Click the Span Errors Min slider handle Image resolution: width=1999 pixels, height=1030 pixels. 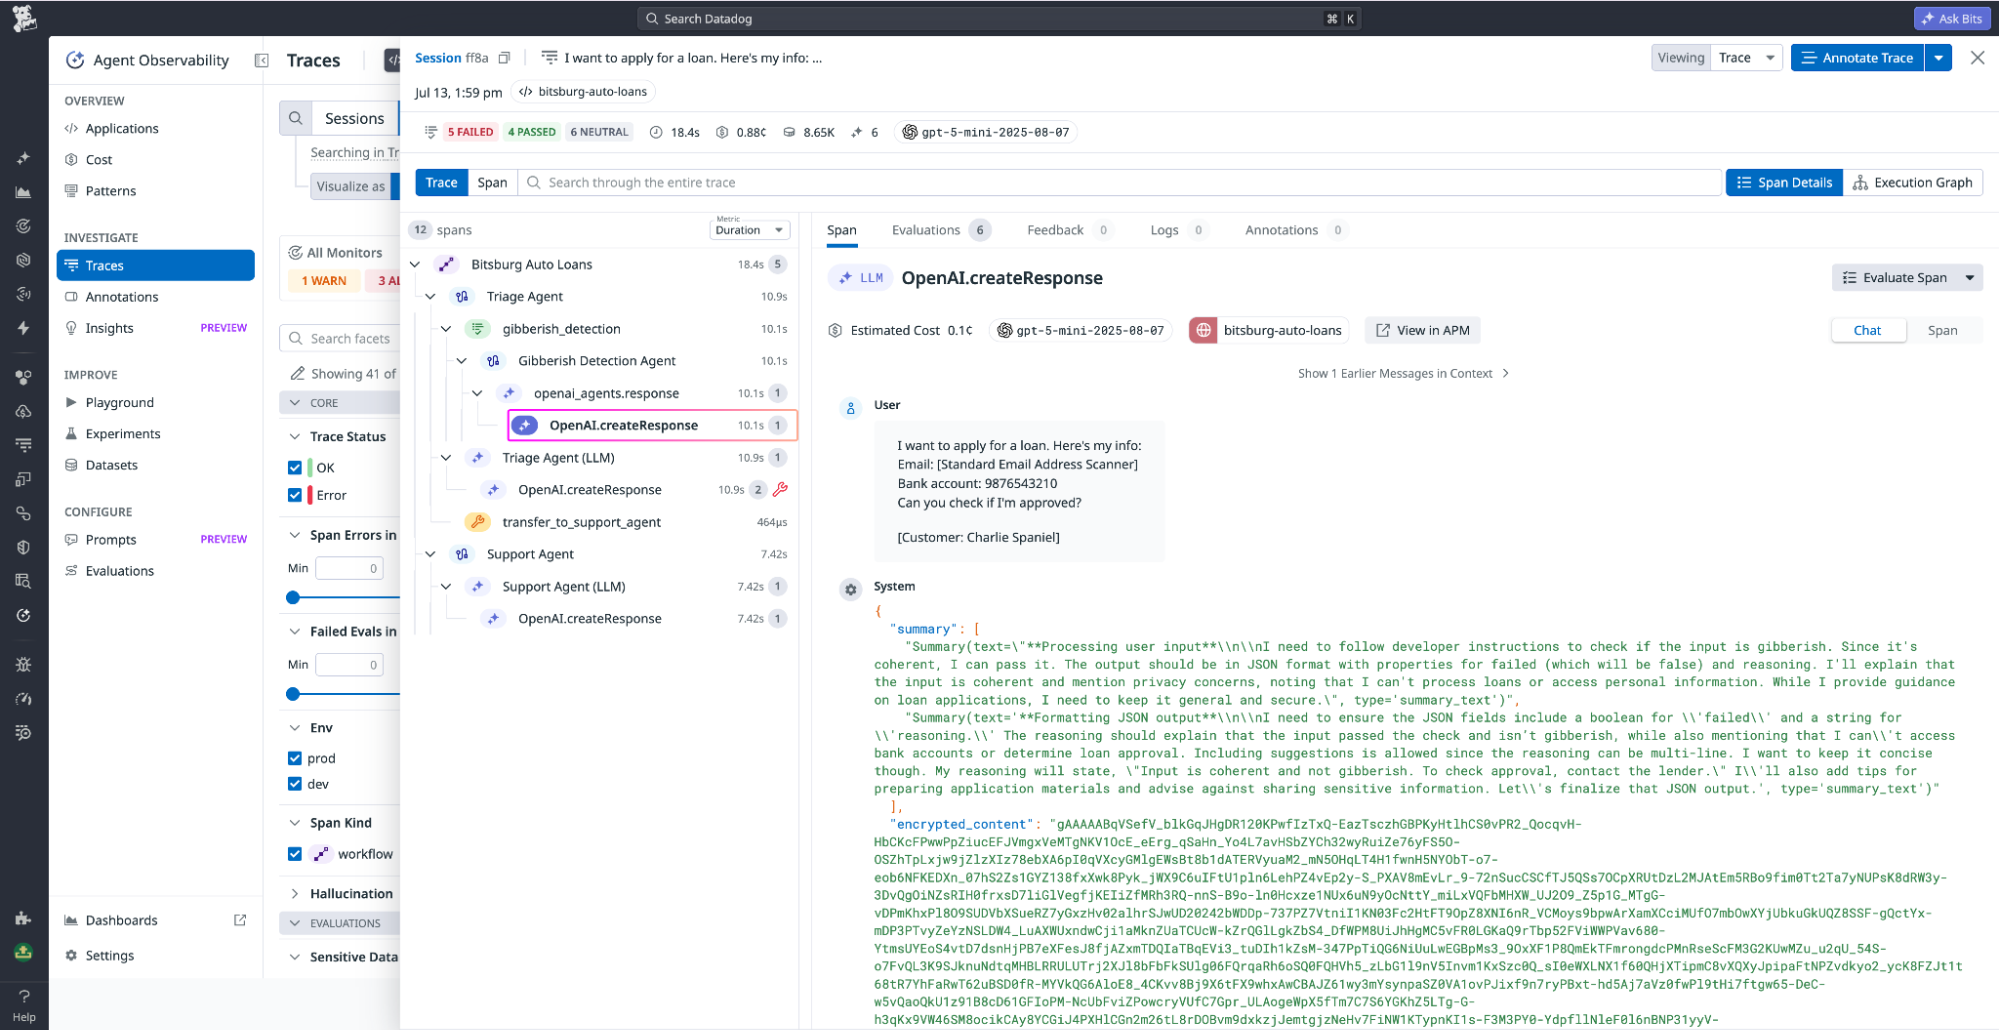pos(293,597)
